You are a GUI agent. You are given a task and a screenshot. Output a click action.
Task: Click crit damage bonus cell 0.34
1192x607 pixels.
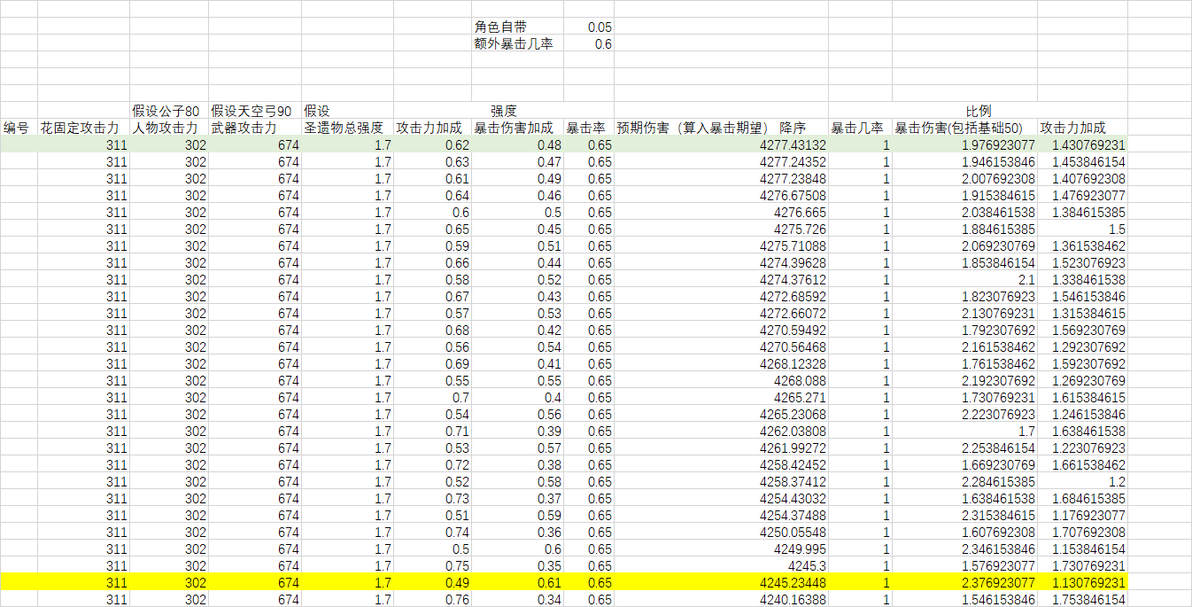click(518, 600)
